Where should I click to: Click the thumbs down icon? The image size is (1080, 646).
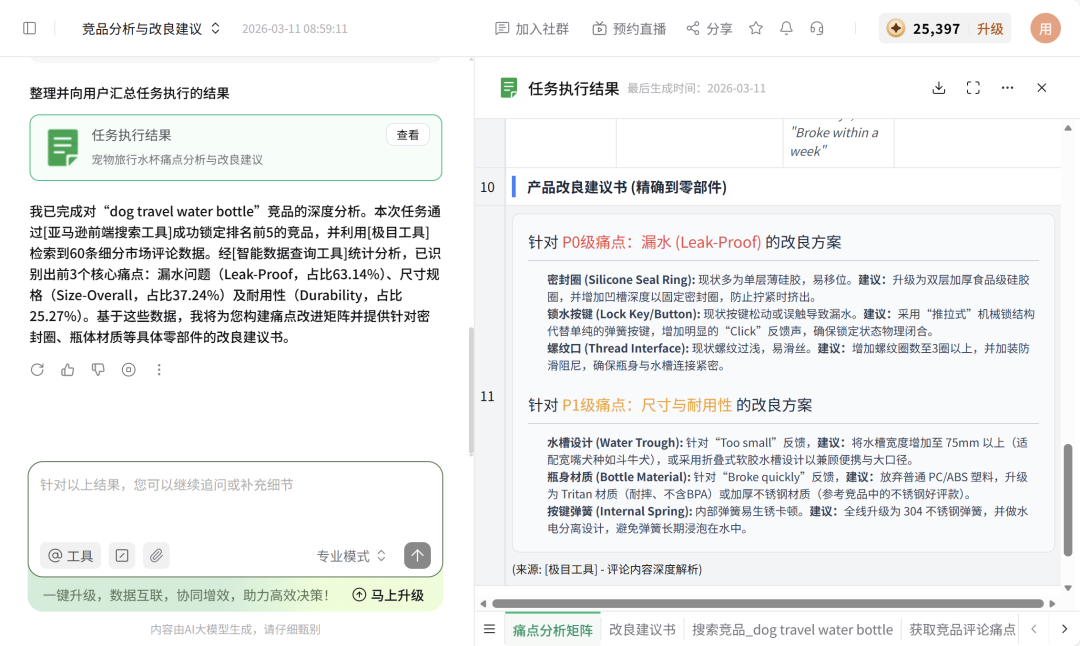pyautogui.click(x=98, y=370)
